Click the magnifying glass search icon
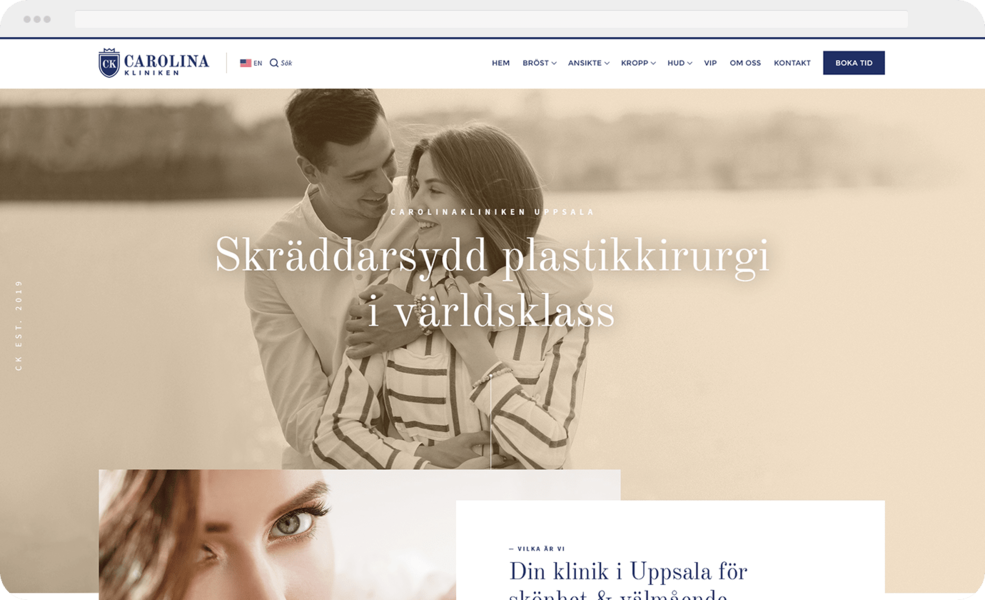This screenshot has width=985, height=600. click(x=274, y=63)
